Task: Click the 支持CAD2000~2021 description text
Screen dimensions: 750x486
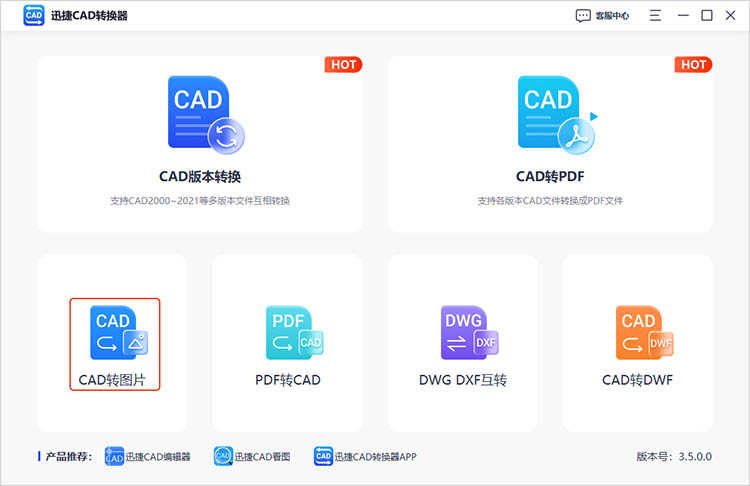Action: point(200,201)
